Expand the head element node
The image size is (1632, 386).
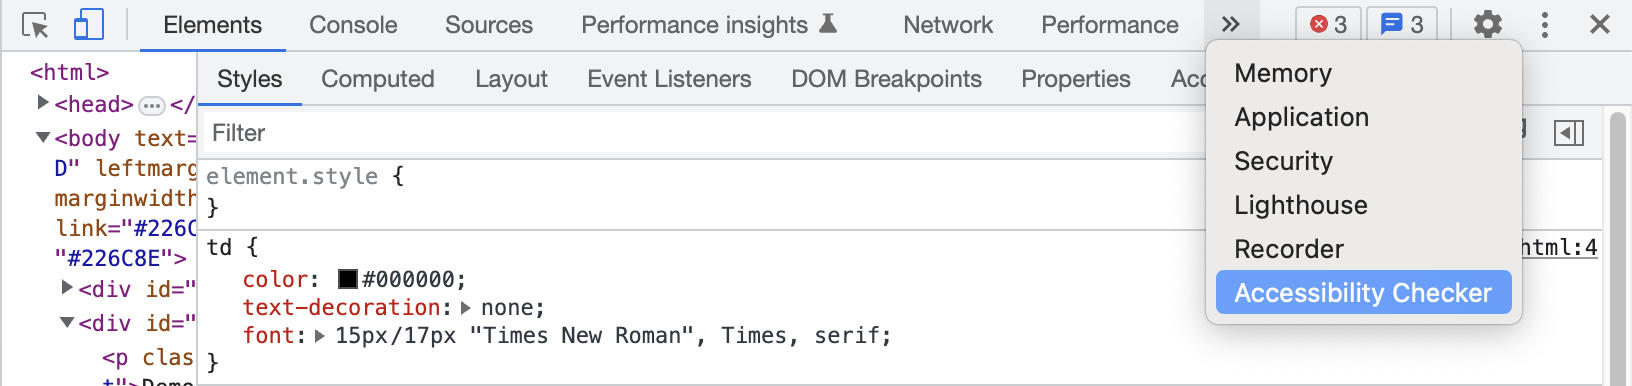(x=43, y=102)
